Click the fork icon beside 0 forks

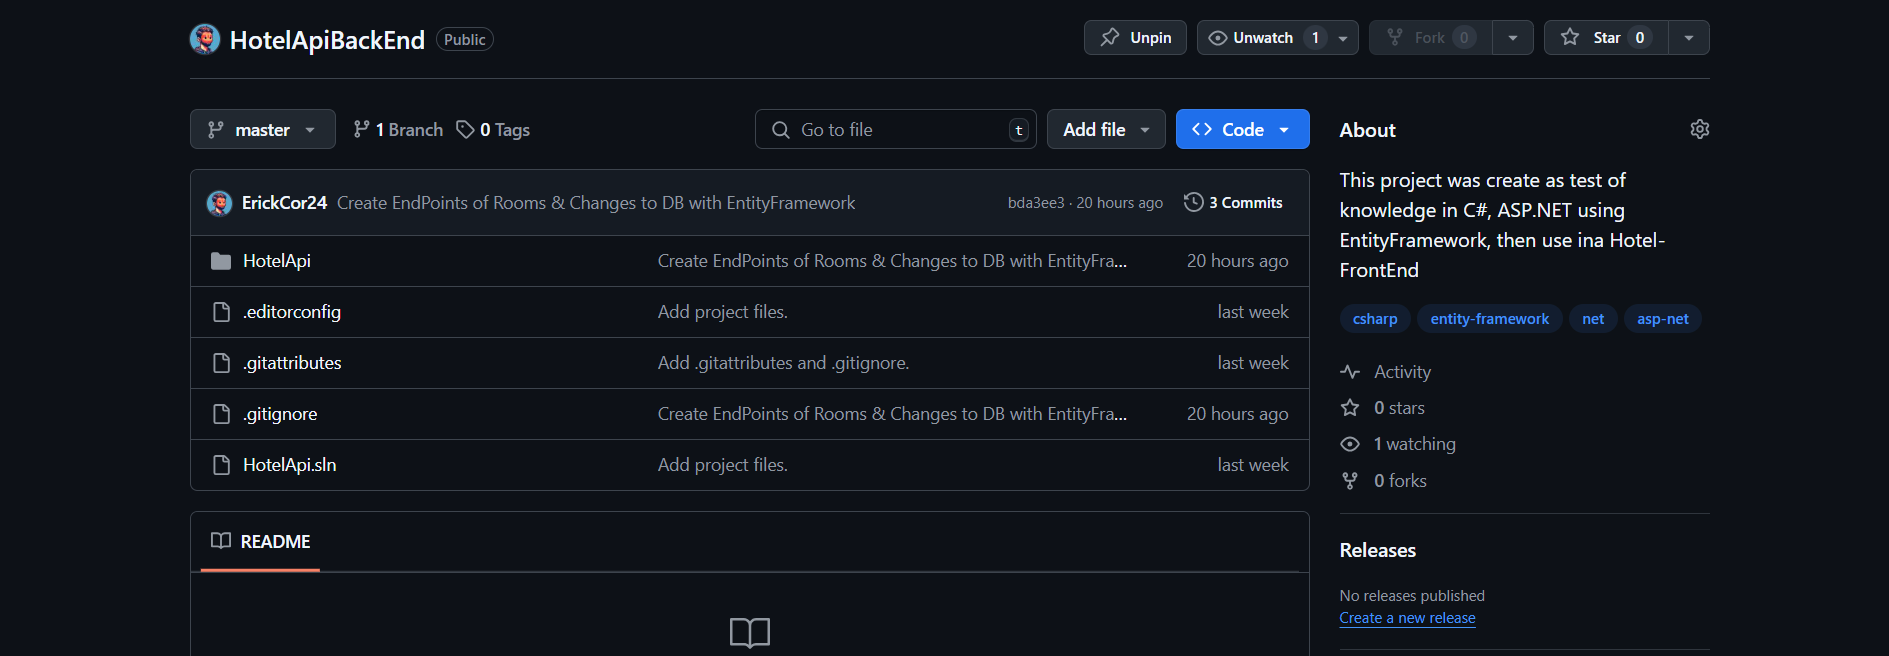click(x=1350, y=481)
